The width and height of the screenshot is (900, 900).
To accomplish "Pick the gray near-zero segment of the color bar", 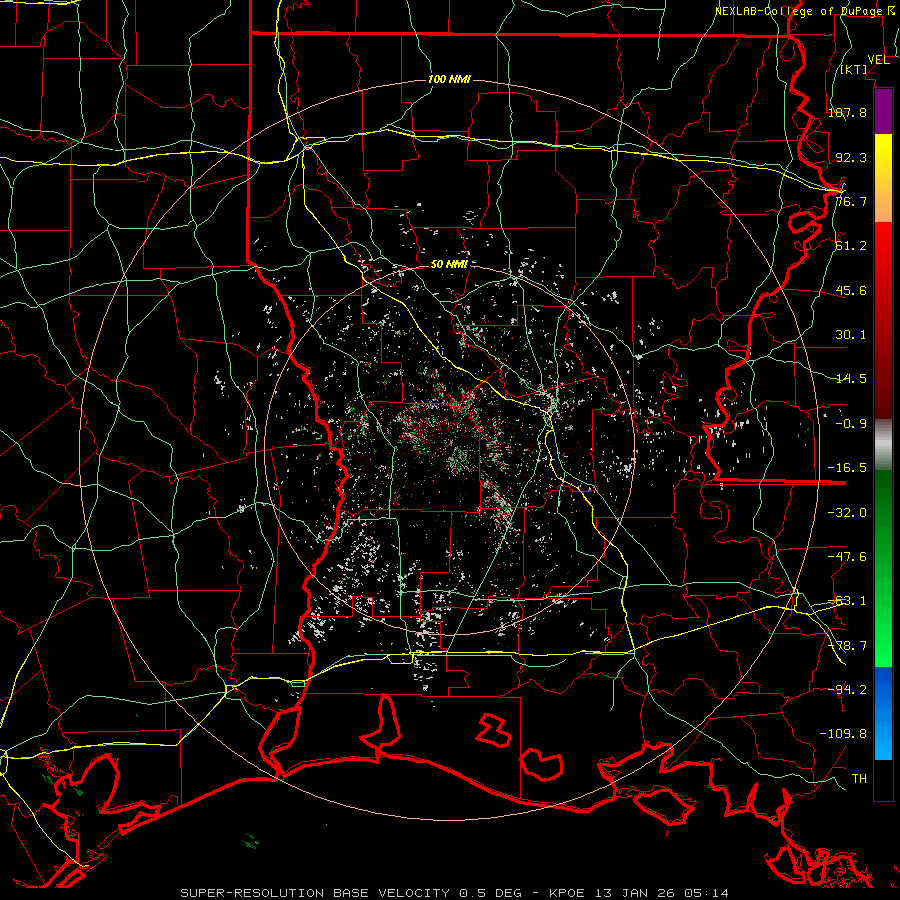I will (x=883, y=445).
